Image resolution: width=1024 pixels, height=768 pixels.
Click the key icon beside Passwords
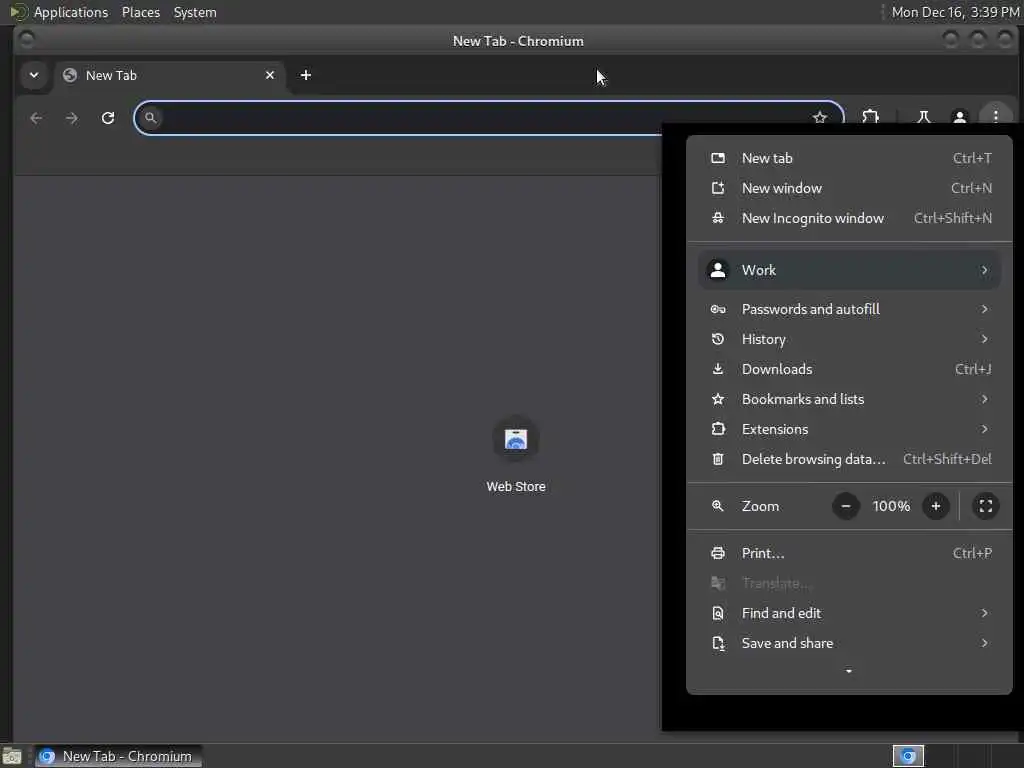click(718, 309)
